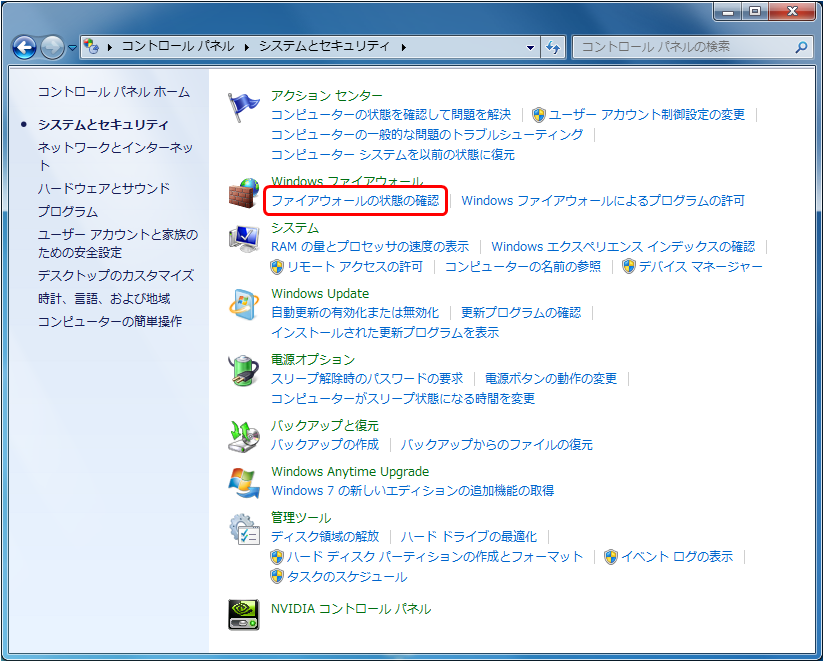
Task: Click shield icon beside イベント ログの表示
Action: pyautogui.click(x=611, y=557)
